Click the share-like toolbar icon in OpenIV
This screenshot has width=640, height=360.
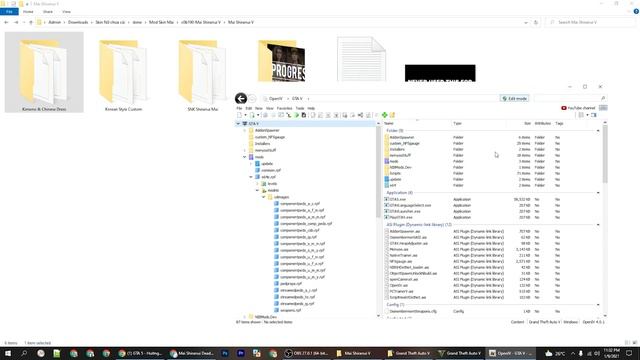click(x=360, y=115)
